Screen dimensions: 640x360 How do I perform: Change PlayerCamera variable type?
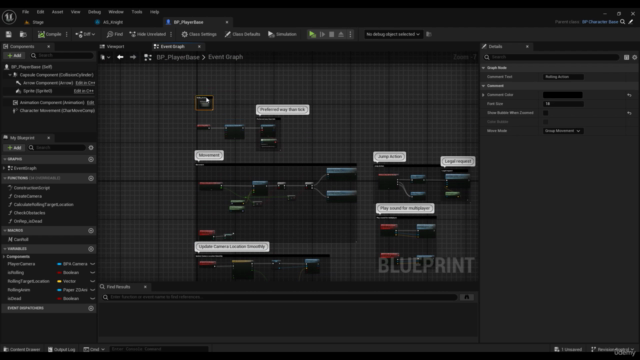point(73,264)
